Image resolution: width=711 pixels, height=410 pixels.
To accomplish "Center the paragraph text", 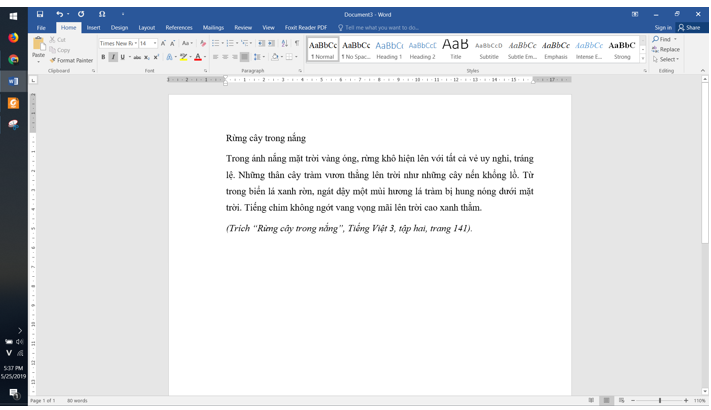I will [225, 57].
